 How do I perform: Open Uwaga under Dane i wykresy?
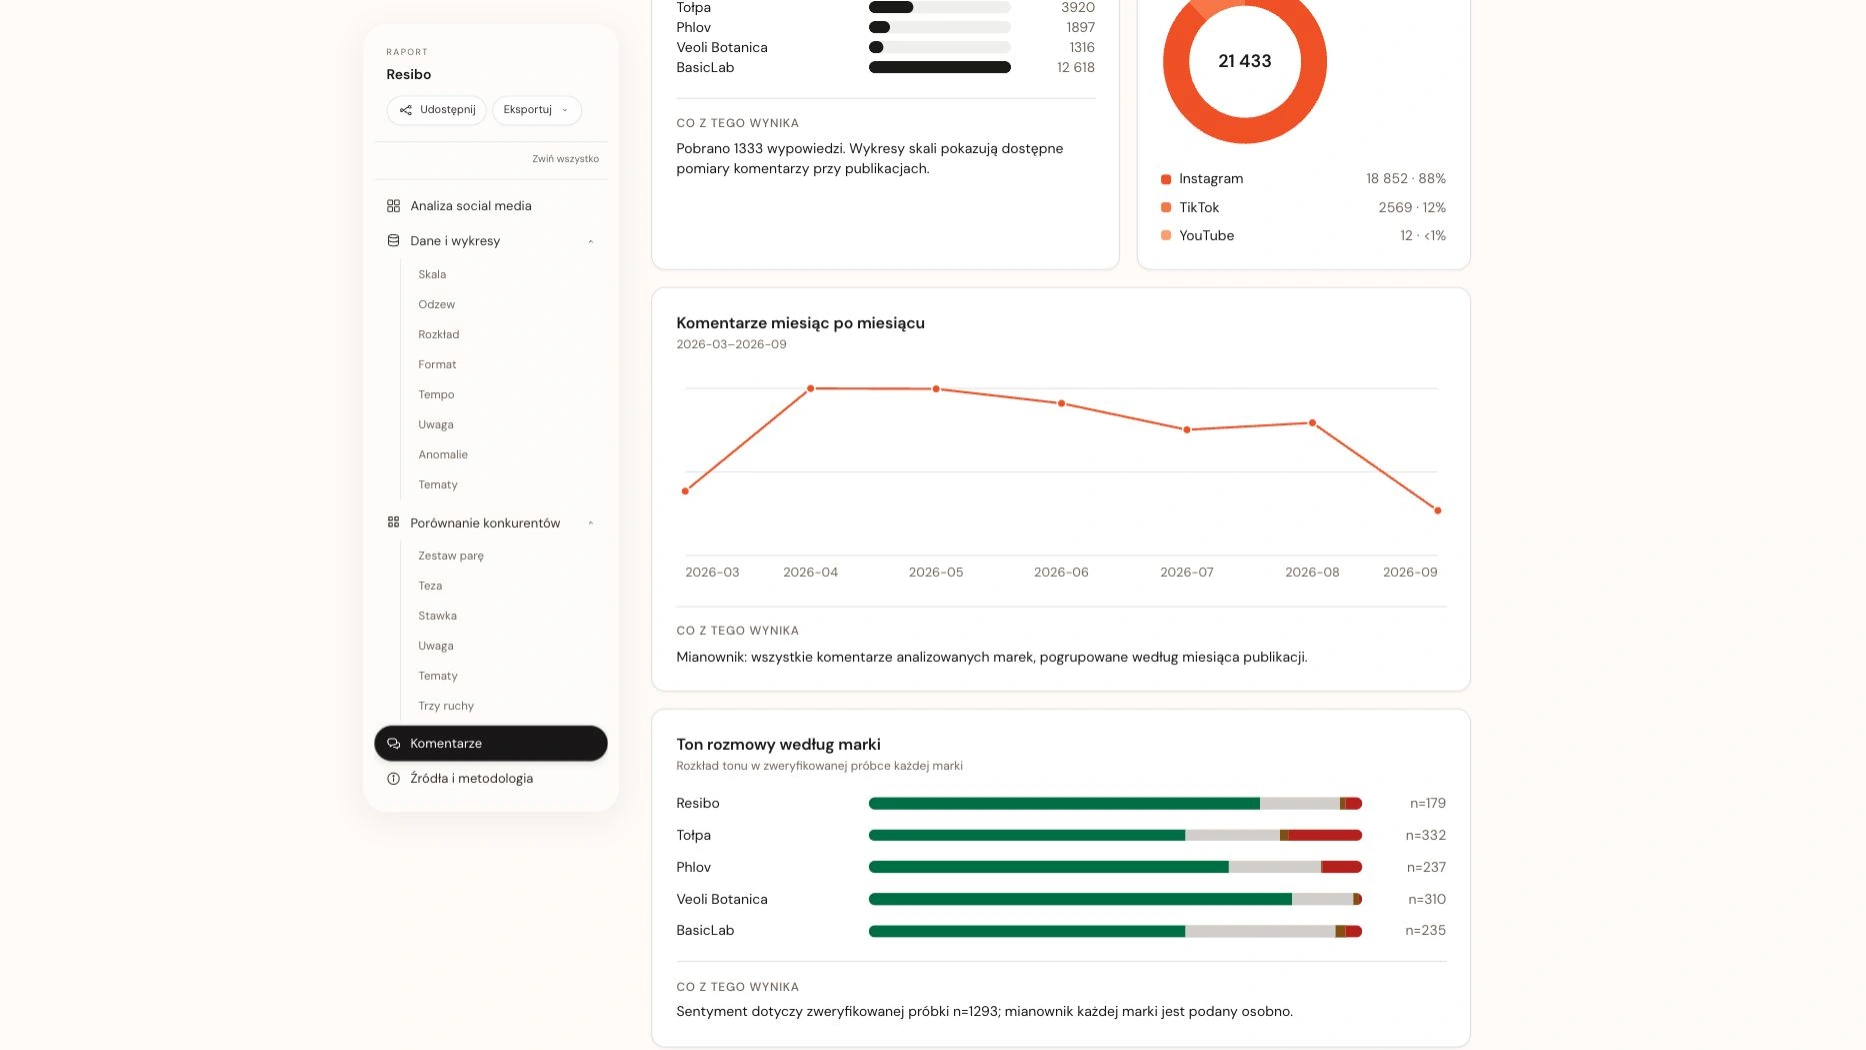tap(436, 424)
